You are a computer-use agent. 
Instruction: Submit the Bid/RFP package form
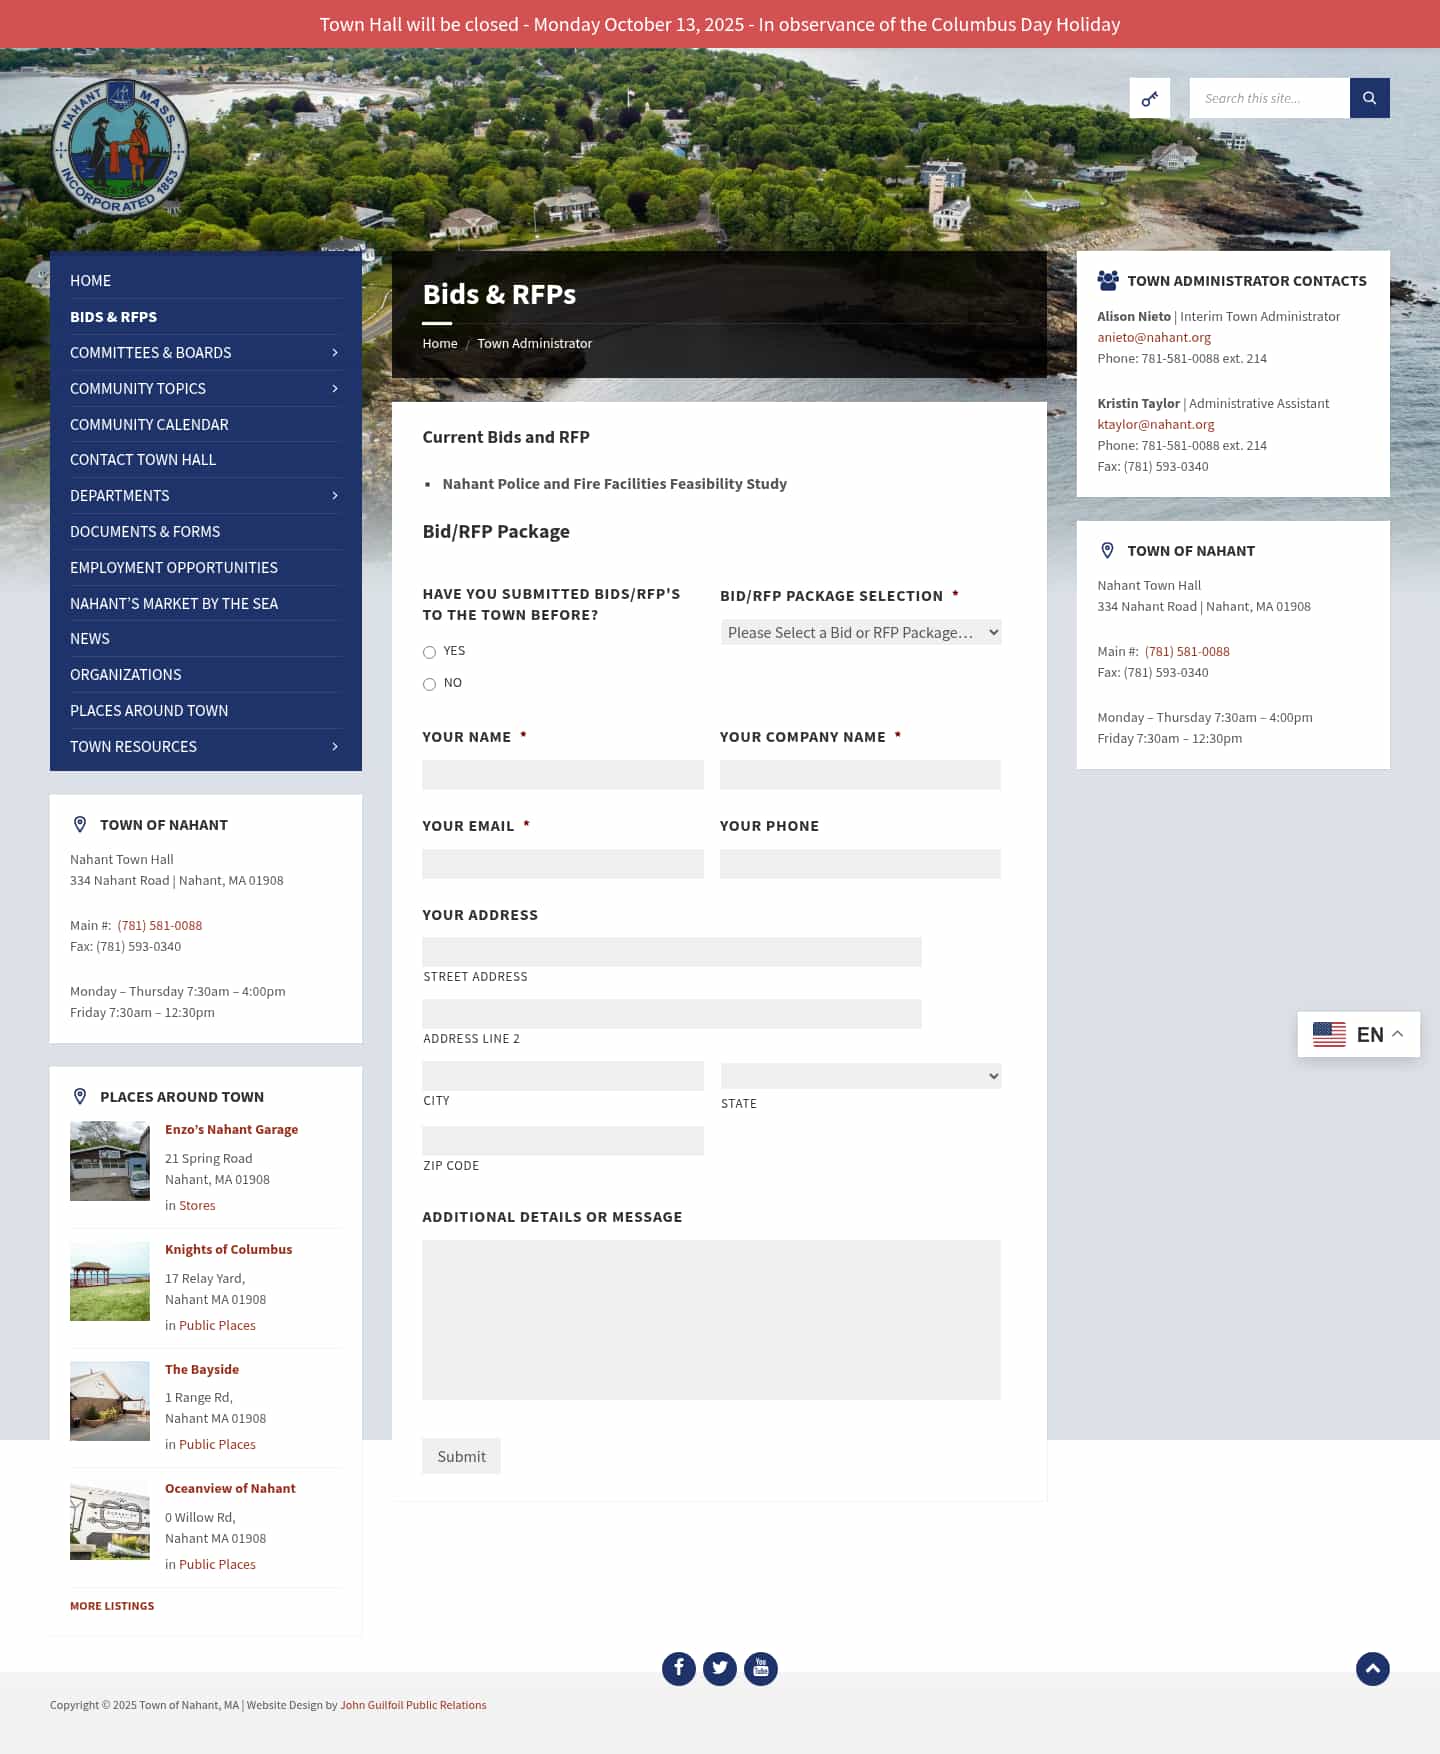click(461, 1456)
